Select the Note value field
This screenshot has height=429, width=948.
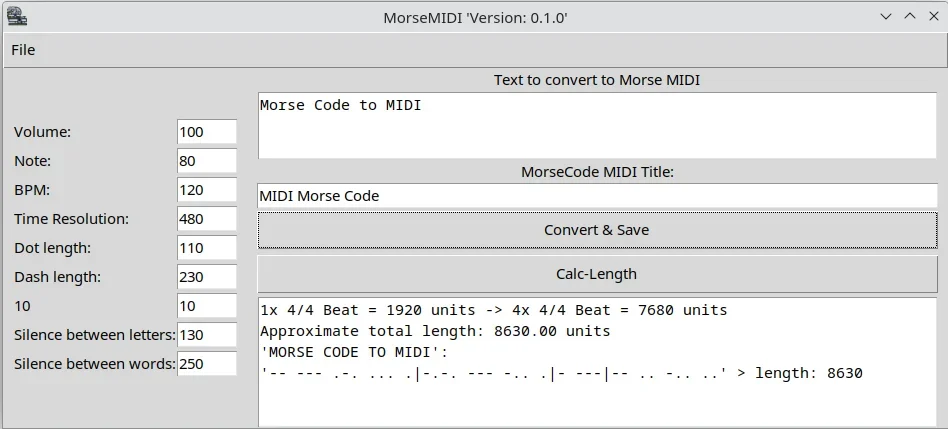pos(206,161)
